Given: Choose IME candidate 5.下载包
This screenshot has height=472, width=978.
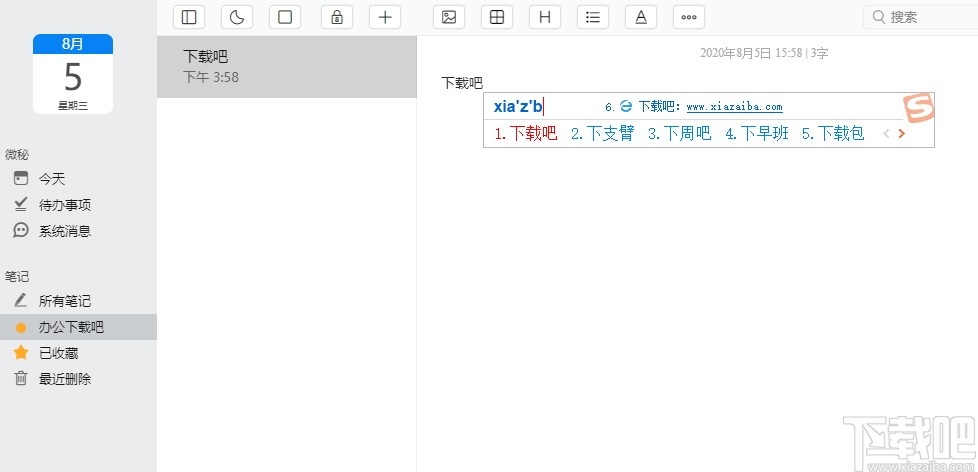Looking at the screenshot, I should (x=833, y=133).
